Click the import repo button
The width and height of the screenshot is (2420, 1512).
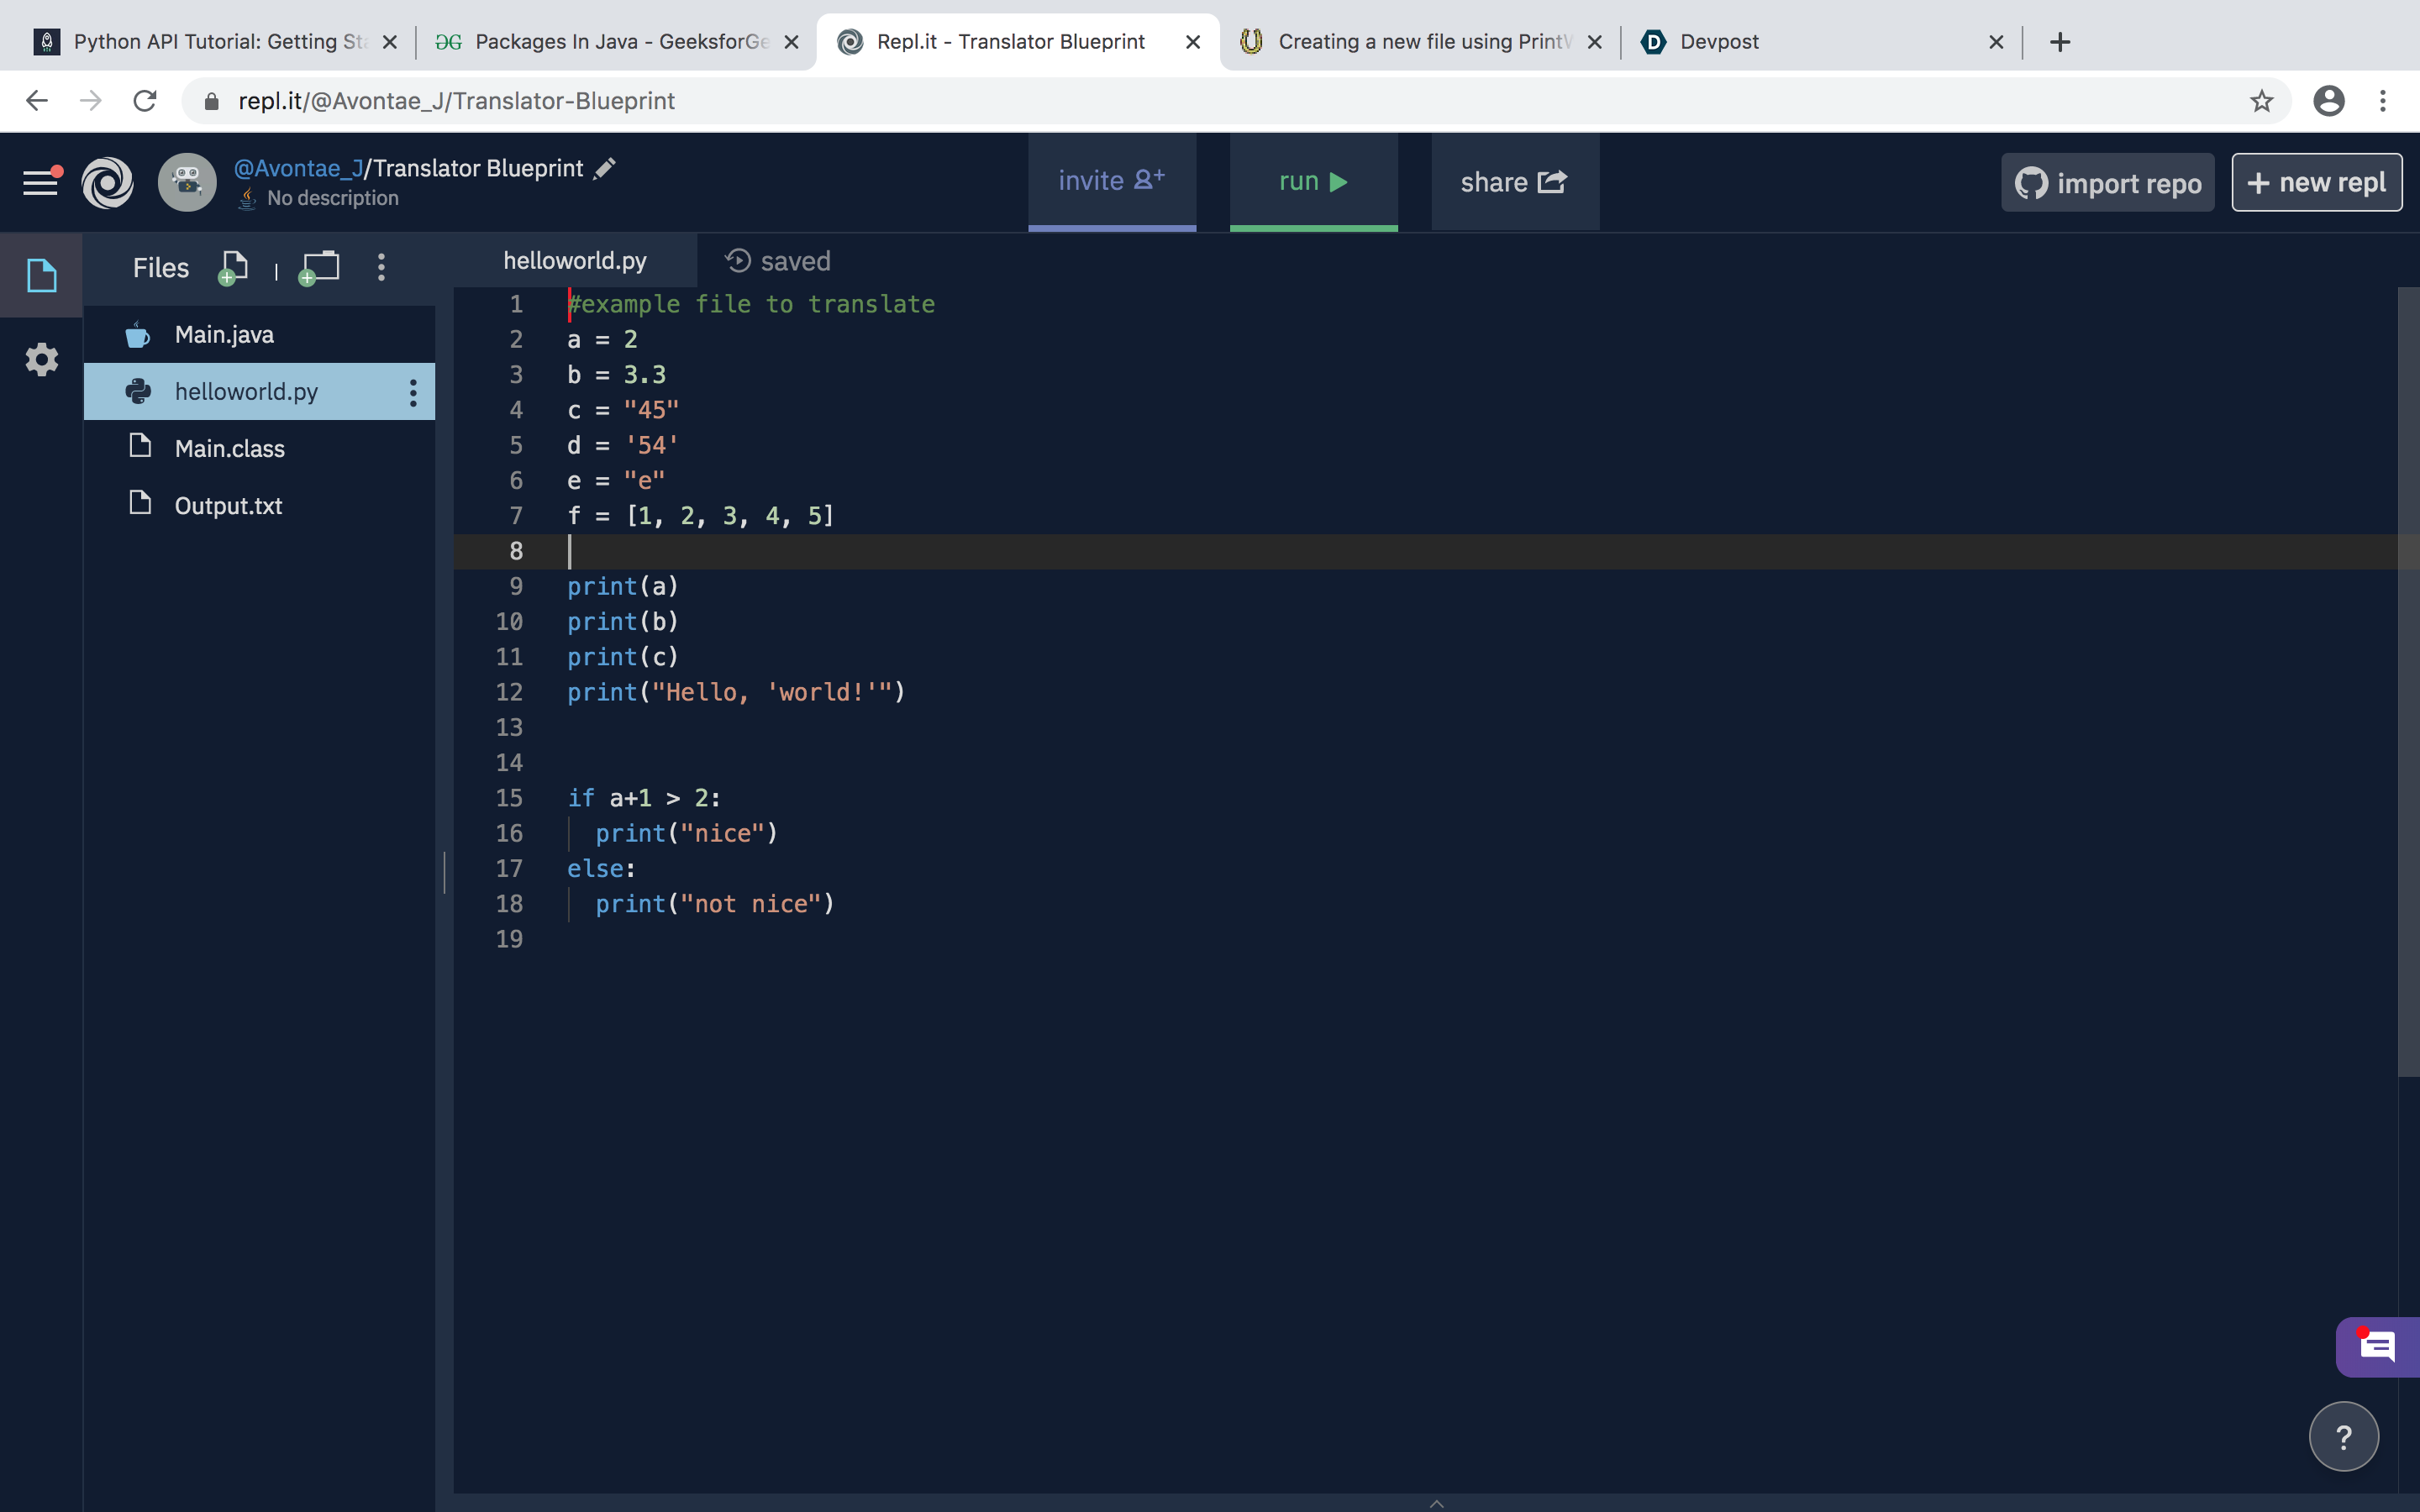click(2107, 183)
